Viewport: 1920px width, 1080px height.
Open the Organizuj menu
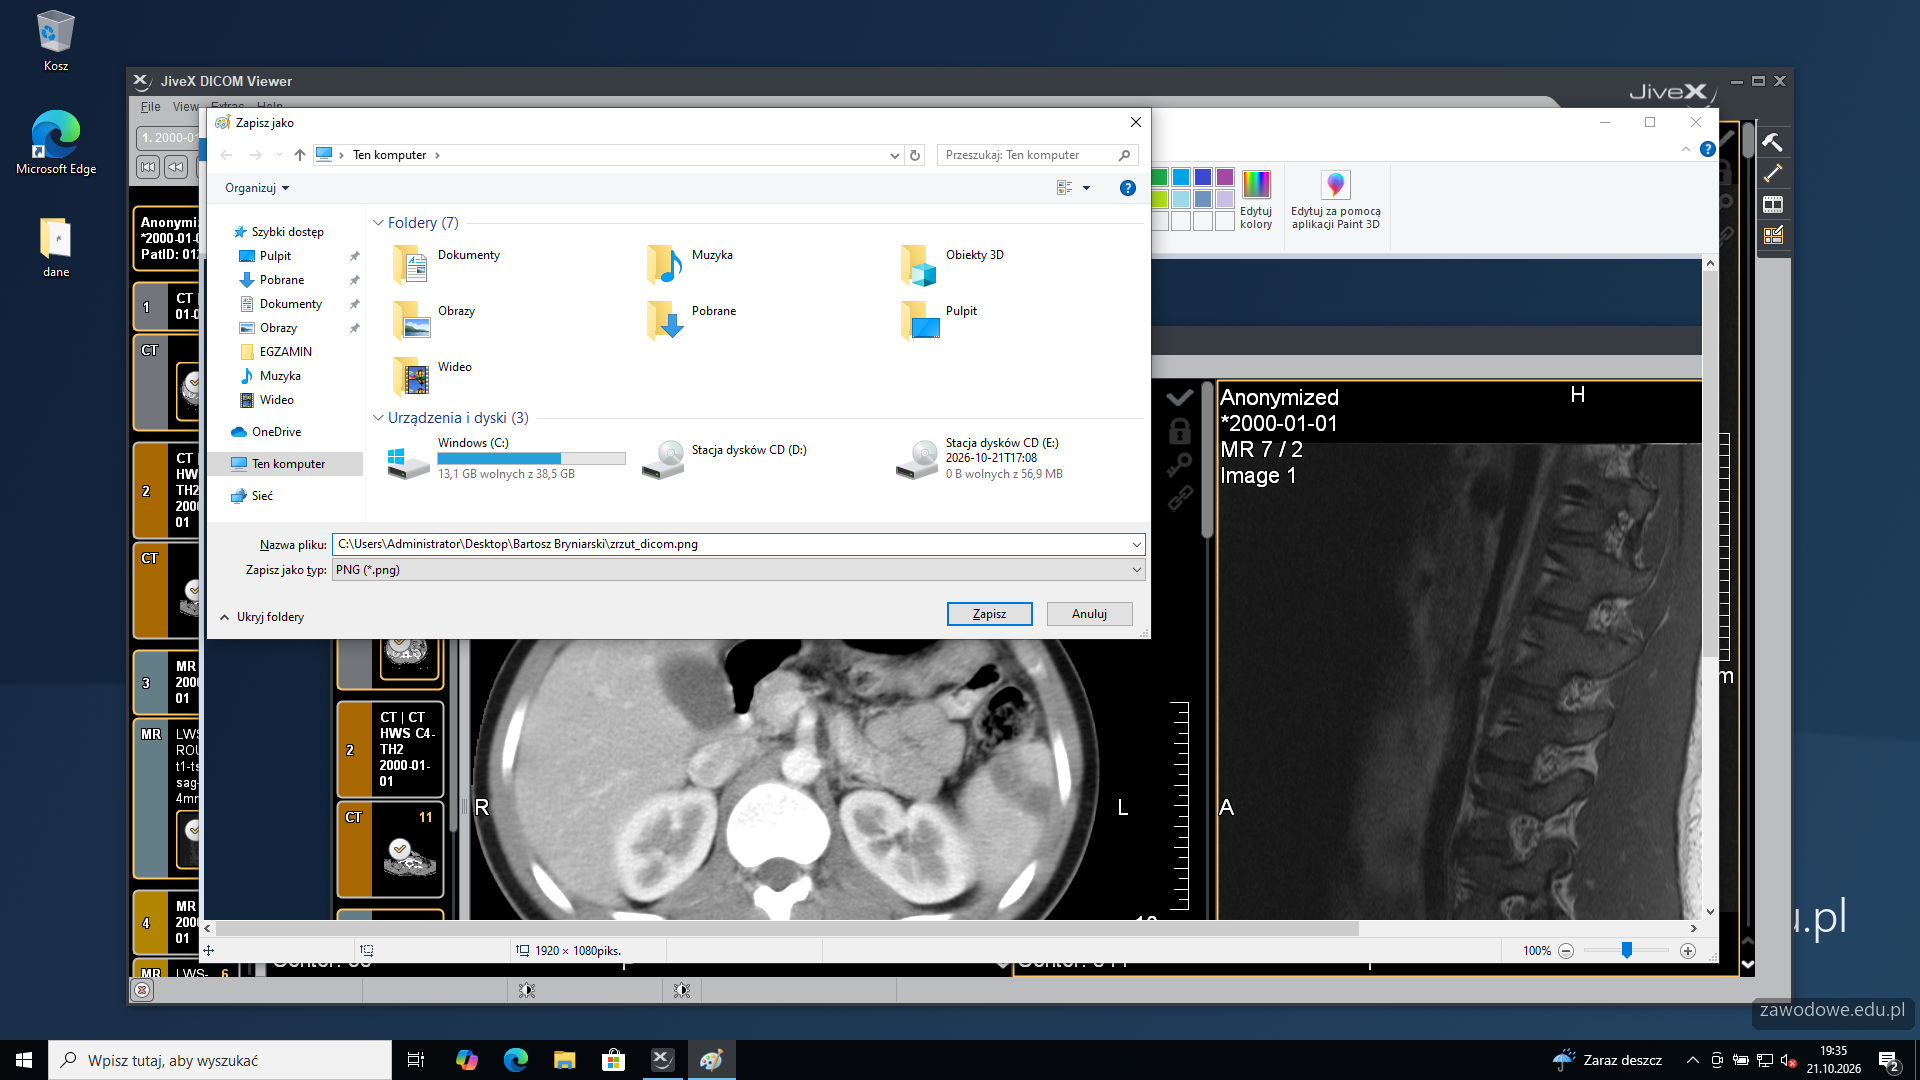click(257, 188)
